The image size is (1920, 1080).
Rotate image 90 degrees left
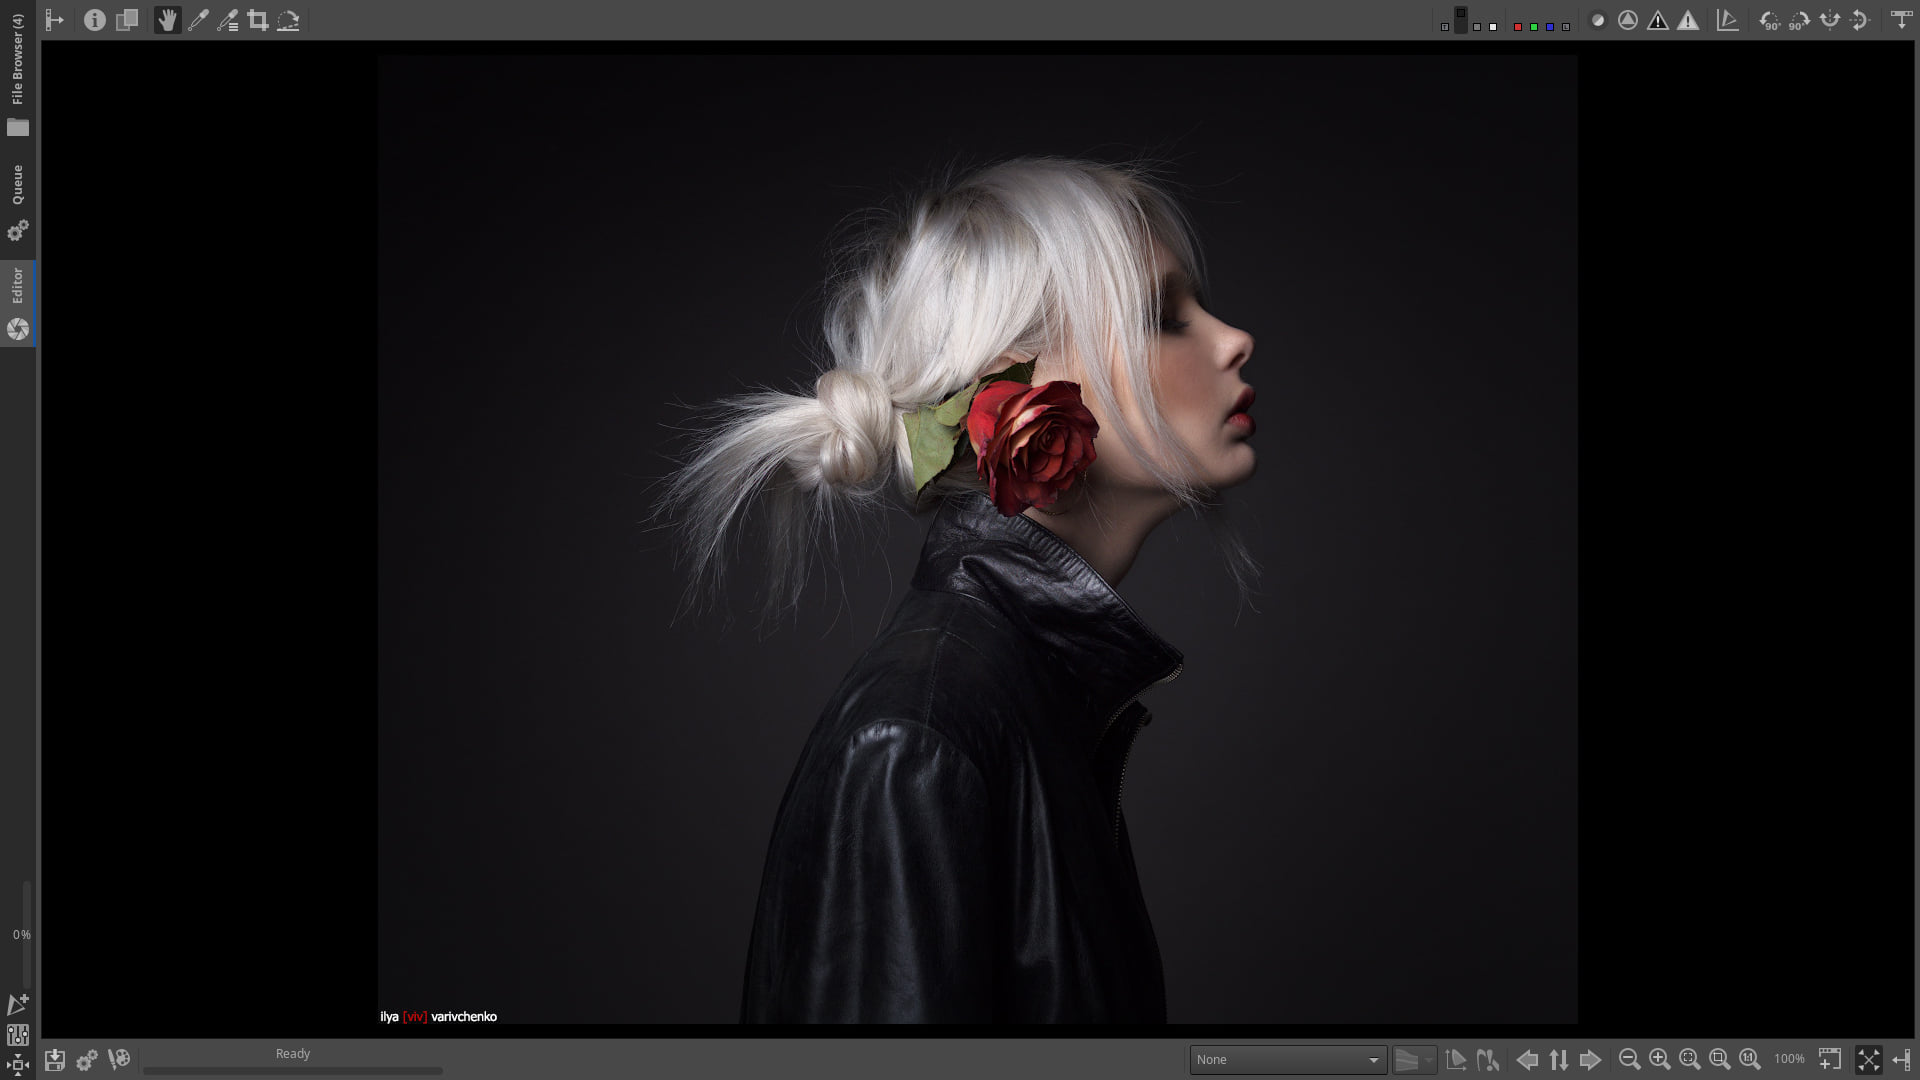[x=1769, y=20]
